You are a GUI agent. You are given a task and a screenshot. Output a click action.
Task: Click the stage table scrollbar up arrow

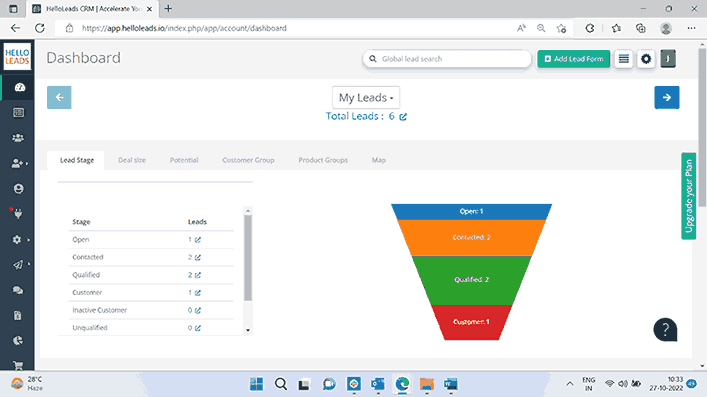click(x=248, y=211)
